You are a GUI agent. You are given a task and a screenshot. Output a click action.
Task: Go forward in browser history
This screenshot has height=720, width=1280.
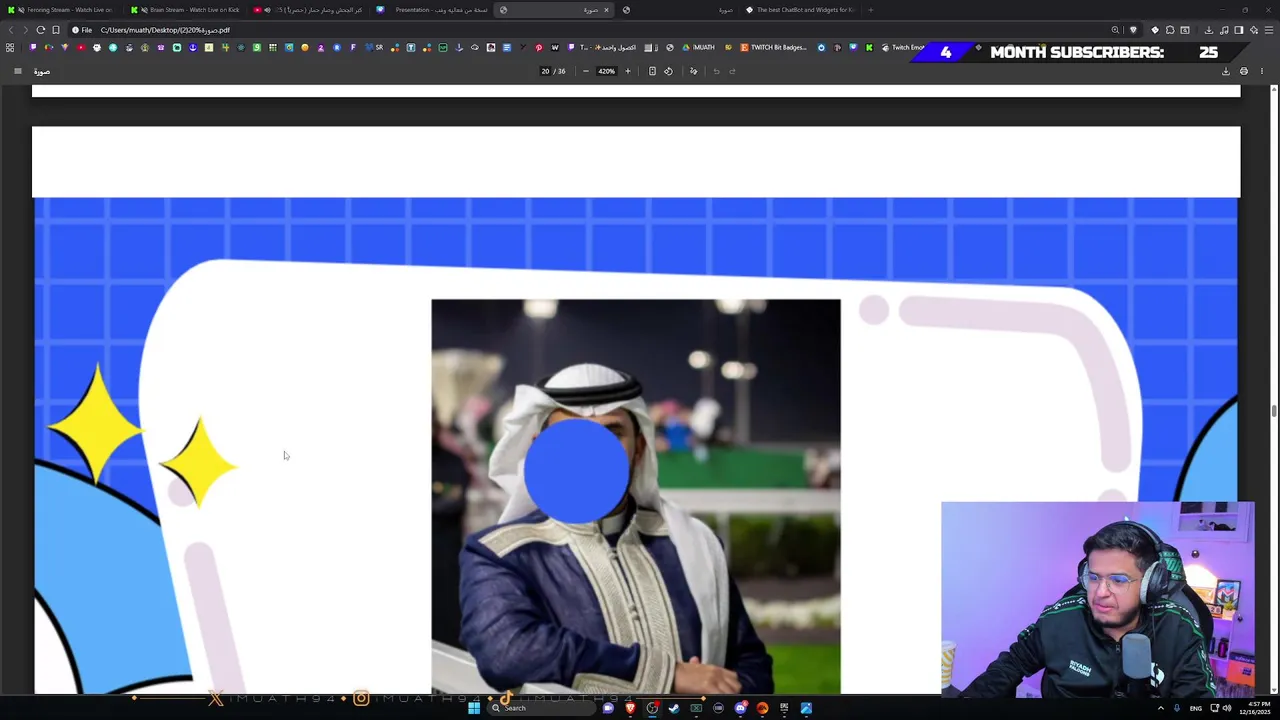tap(26, 30)
